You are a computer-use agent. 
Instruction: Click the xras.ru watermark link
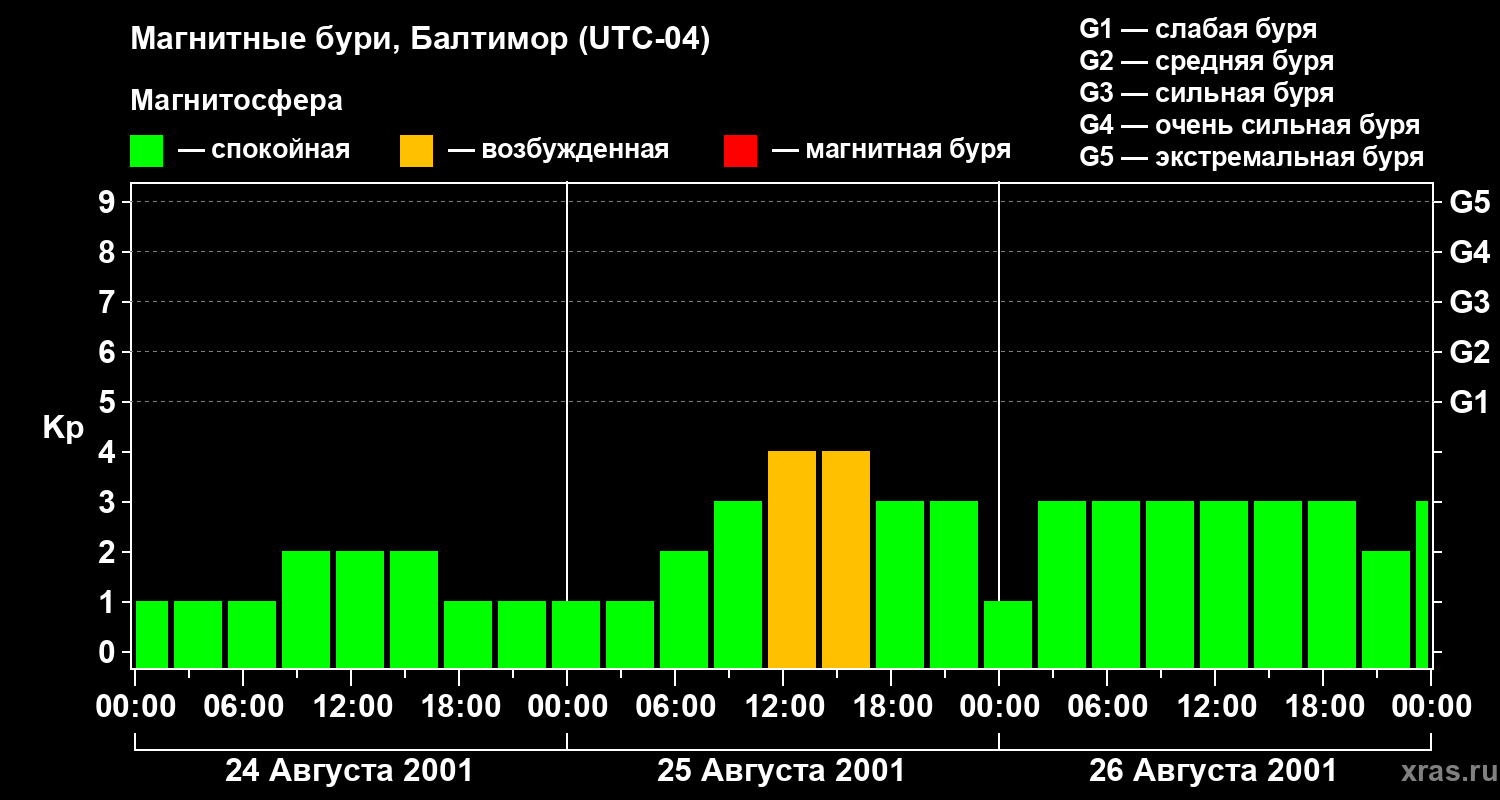(x=1444, y=771)
